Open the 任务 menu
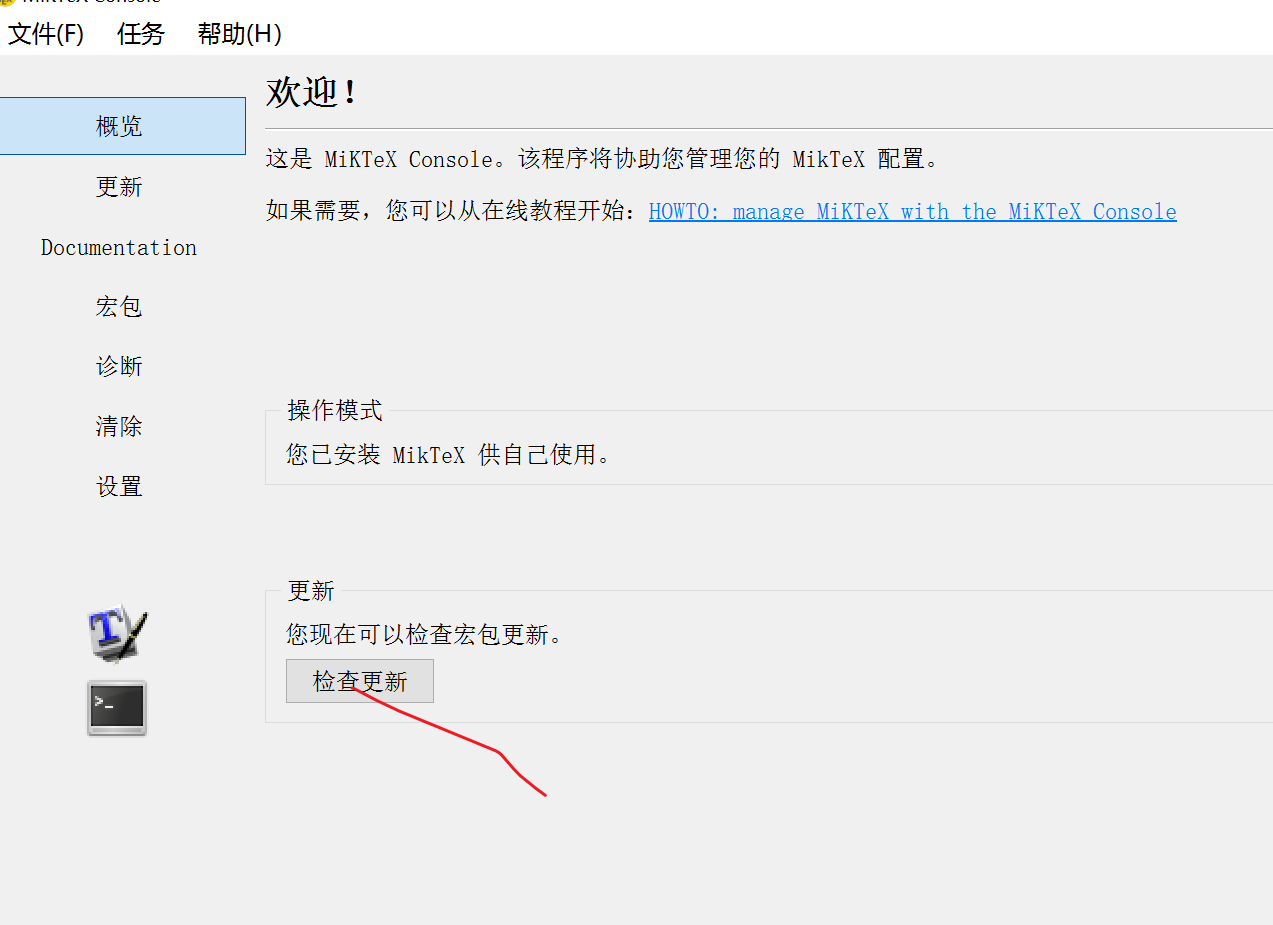 tap(140, 34)
